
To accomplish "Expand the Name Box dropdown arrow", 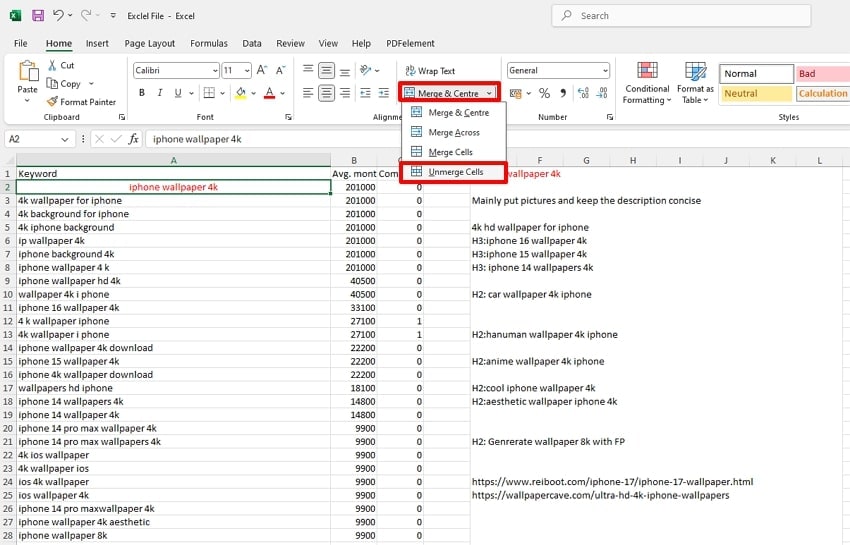I will 65,139.
